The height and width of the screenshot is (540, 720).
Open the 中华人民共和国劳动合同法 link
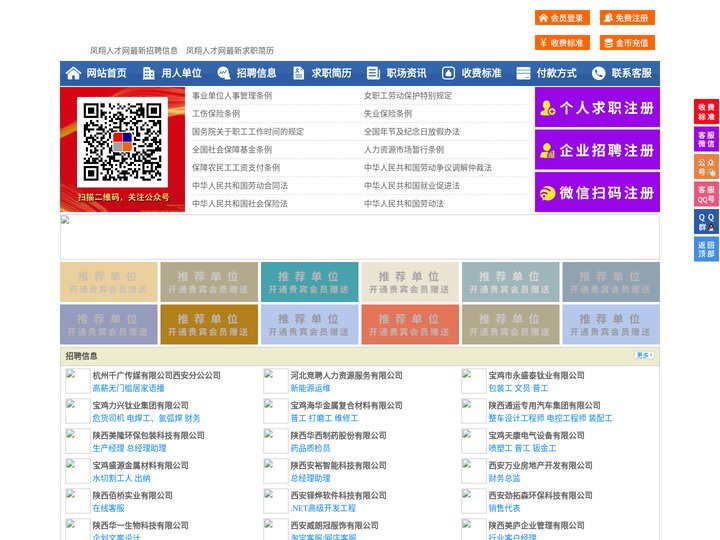(x=240, y=186)
